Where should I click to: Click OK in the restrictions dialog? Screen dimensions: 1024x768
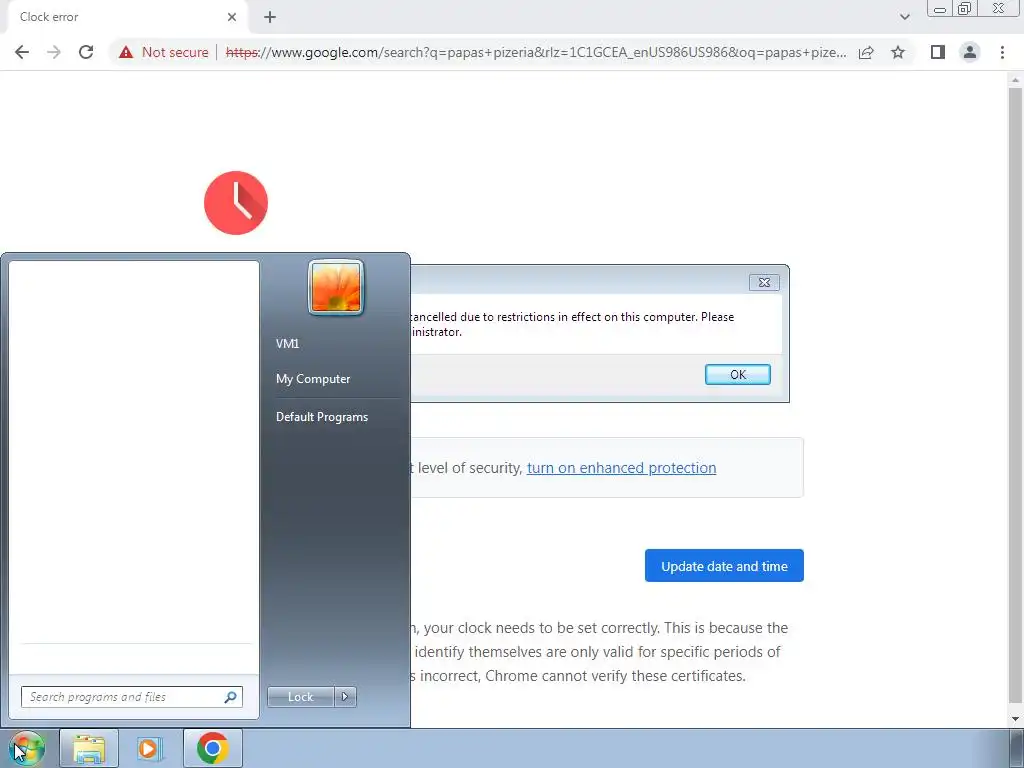(737, 374)
